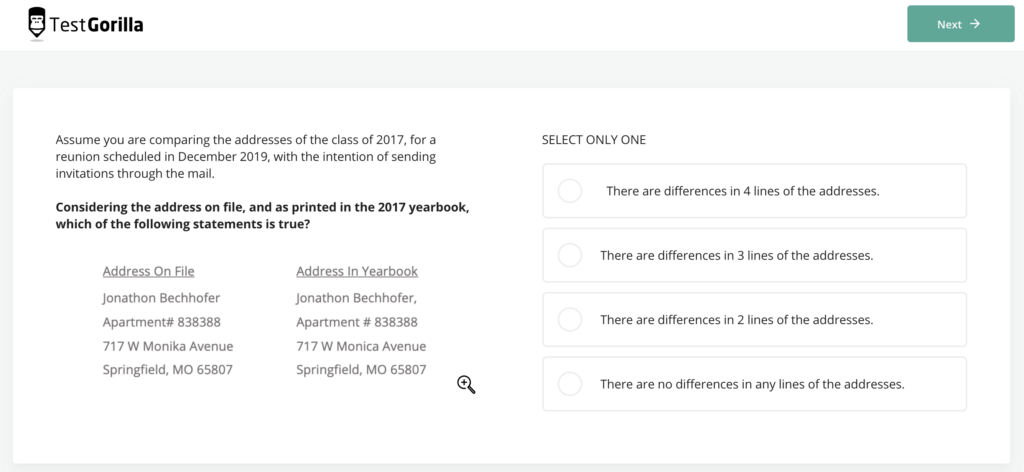Image resolution: width=1024 pixels, height=472 pixels.
Task: Click the magnifier zoom-in icon beside the addresses
Action: coord(466,384)
